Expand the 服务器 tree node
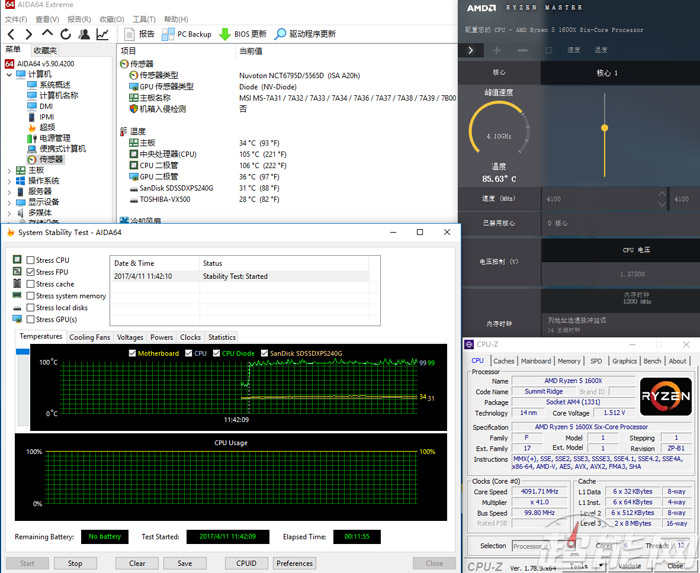This screenshot has height=573, width=700. click(x=9, y=192)
